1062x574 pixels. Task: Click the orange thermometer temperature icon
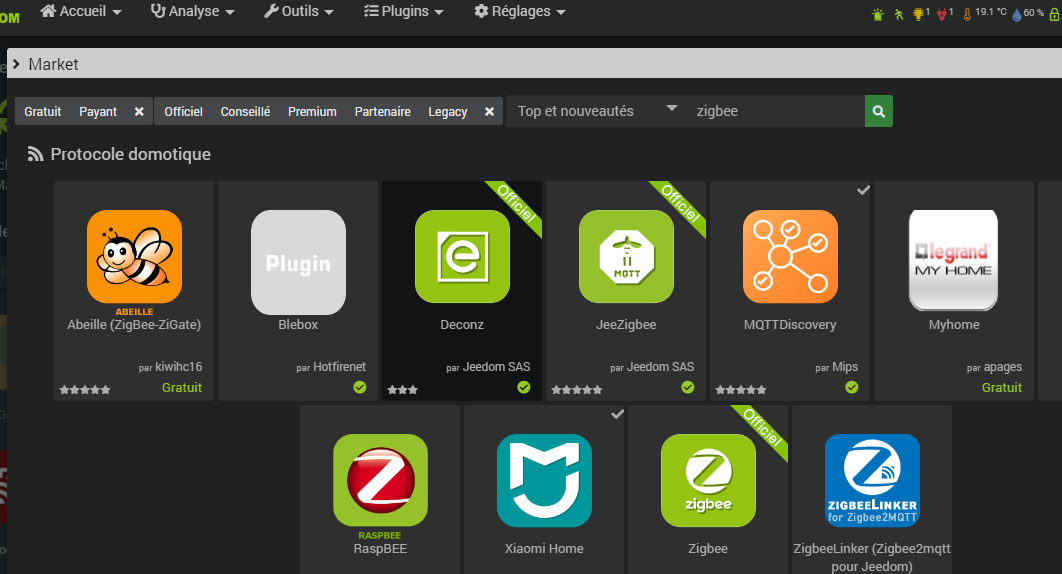(x=967, y=14)
